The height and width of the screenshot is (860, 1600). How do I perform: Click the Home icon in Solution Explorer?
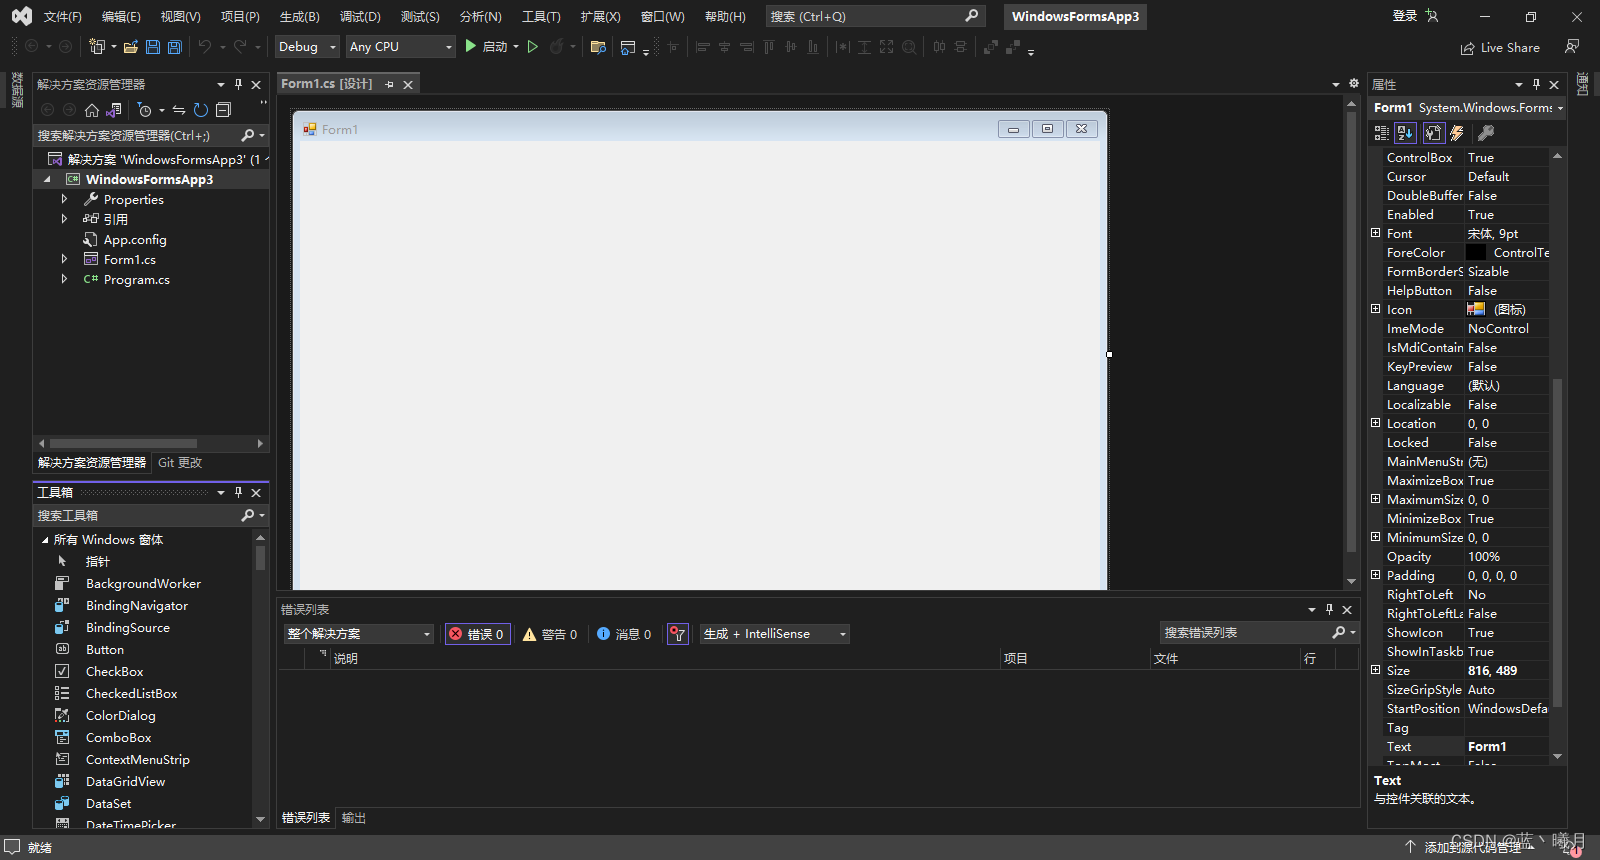[x=92, y=110]
